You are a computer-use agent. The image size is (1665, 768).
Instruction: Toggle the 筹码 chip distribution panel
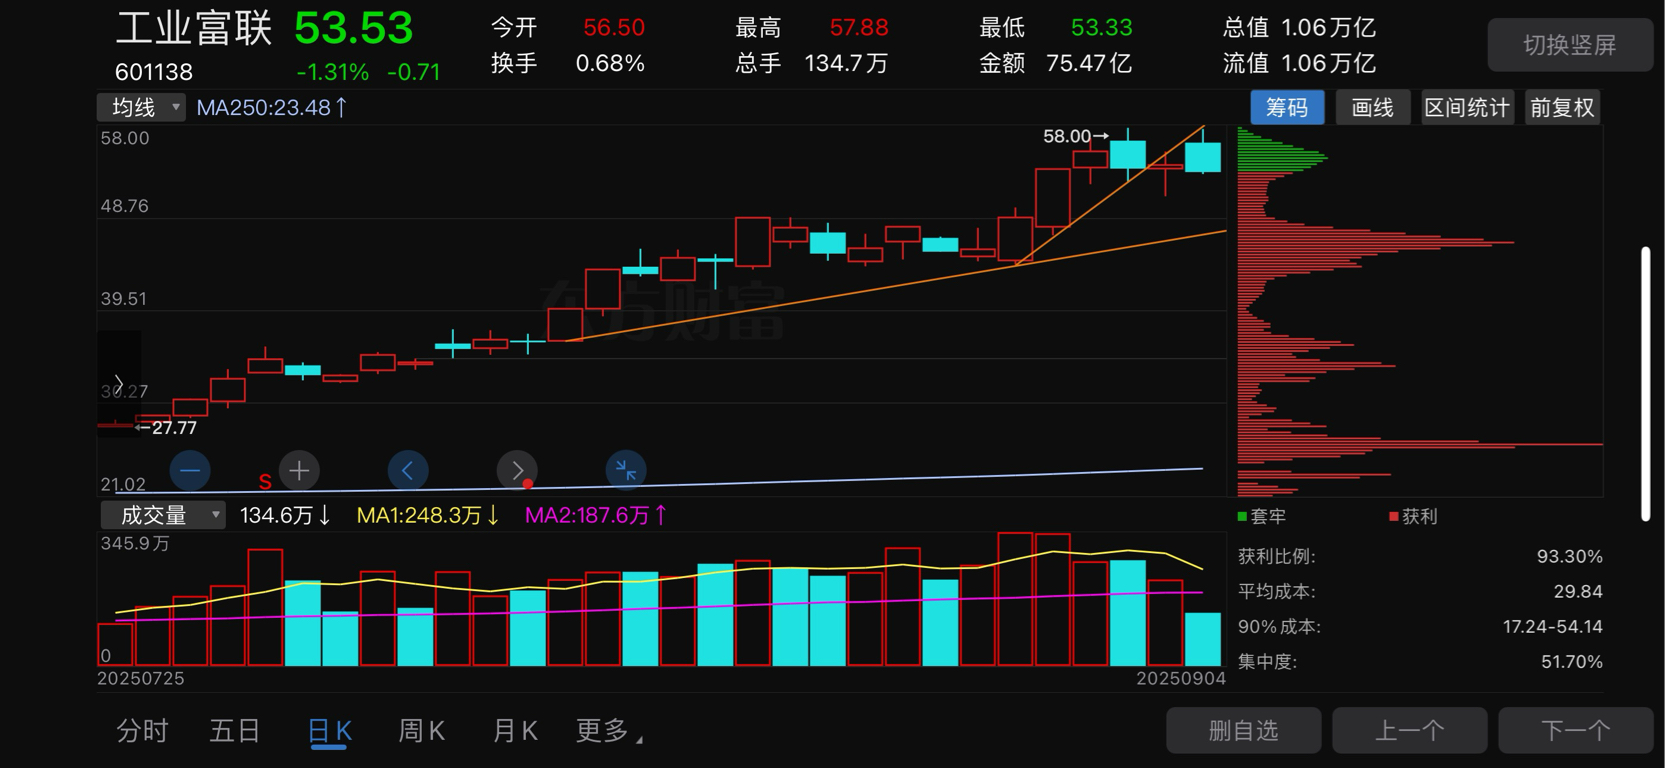coord(1287,108)
